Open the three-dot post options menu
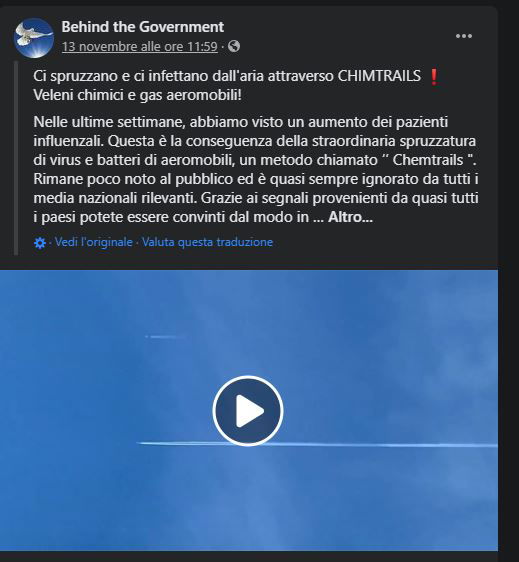Screen dimensions: 519x562 [x=463, y=36]
